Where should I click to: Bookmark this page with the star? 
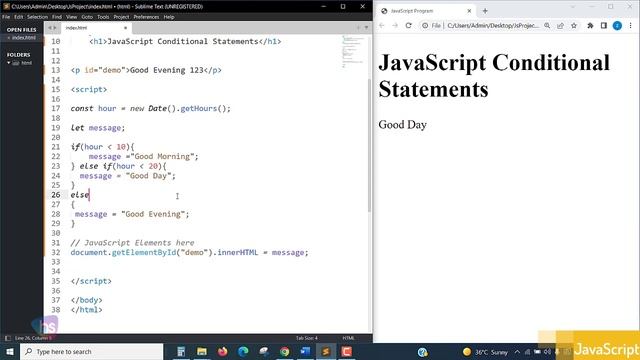(x=574, y=25)
